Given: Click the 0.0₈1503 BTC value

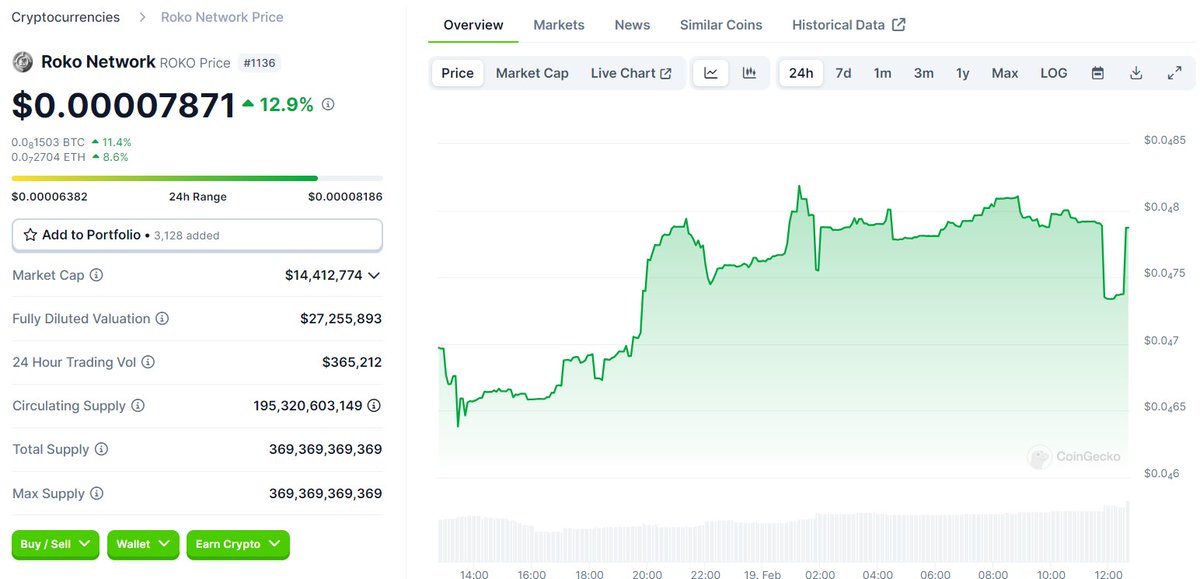Looking at the screenshot, I should coord(48,142).
